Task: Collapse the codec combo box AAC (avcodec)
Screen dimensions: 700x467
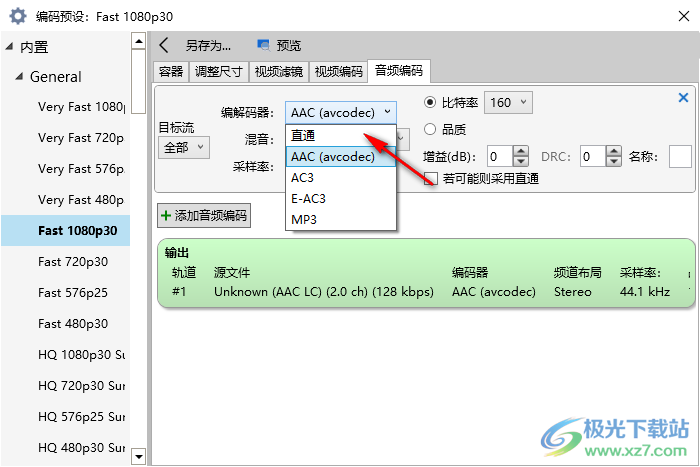Action: click(x=341, y=113)
